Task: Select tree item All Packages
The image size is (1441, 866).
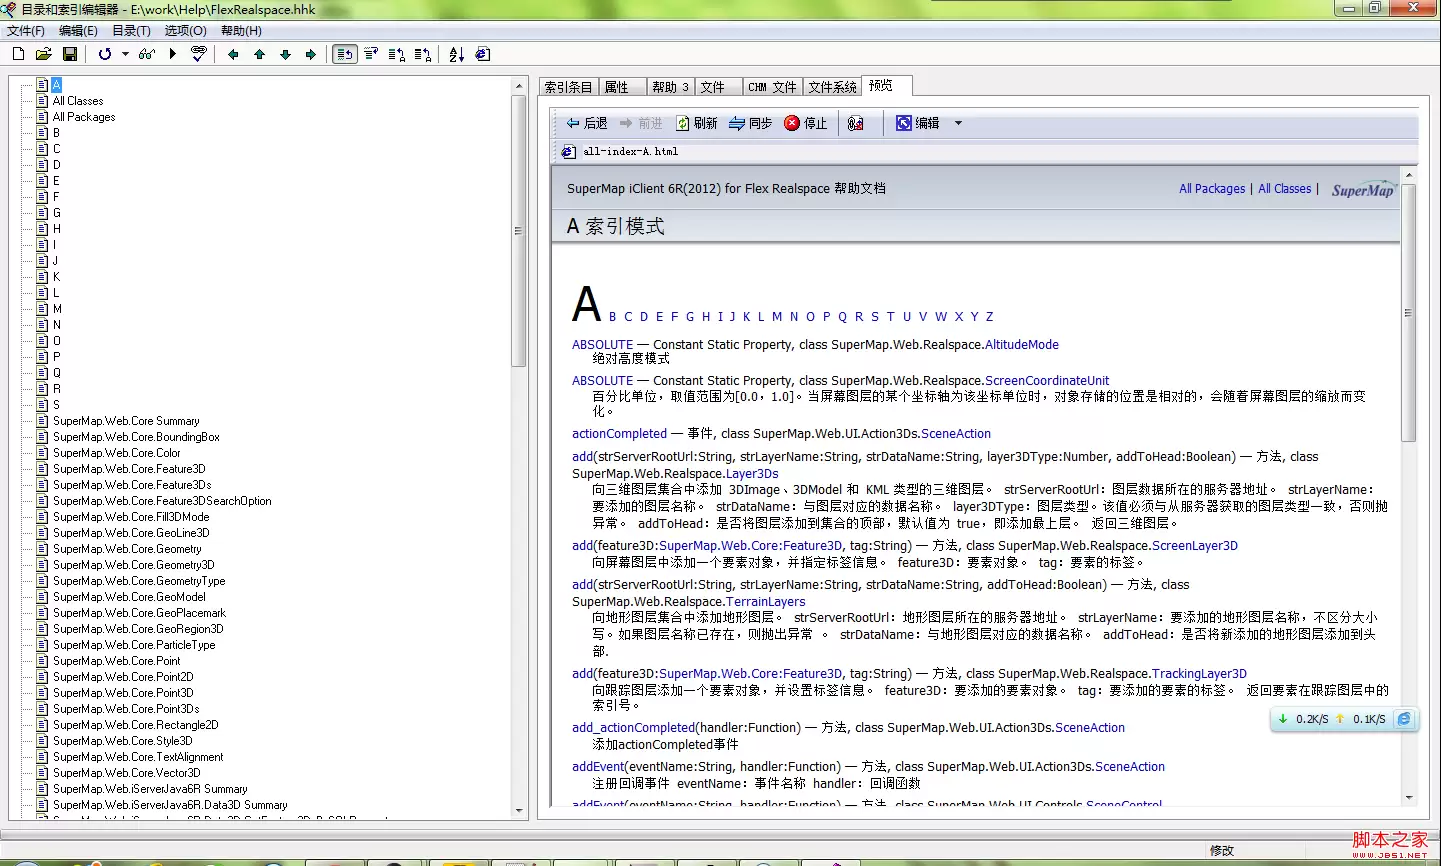Action: tap(84, 117)
